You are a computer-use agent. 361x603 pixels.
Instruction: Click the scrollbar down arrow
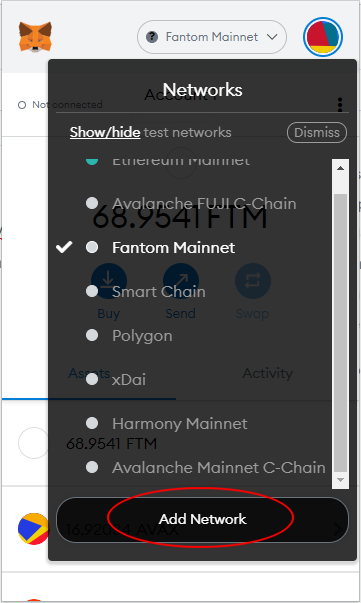(340, 480)
